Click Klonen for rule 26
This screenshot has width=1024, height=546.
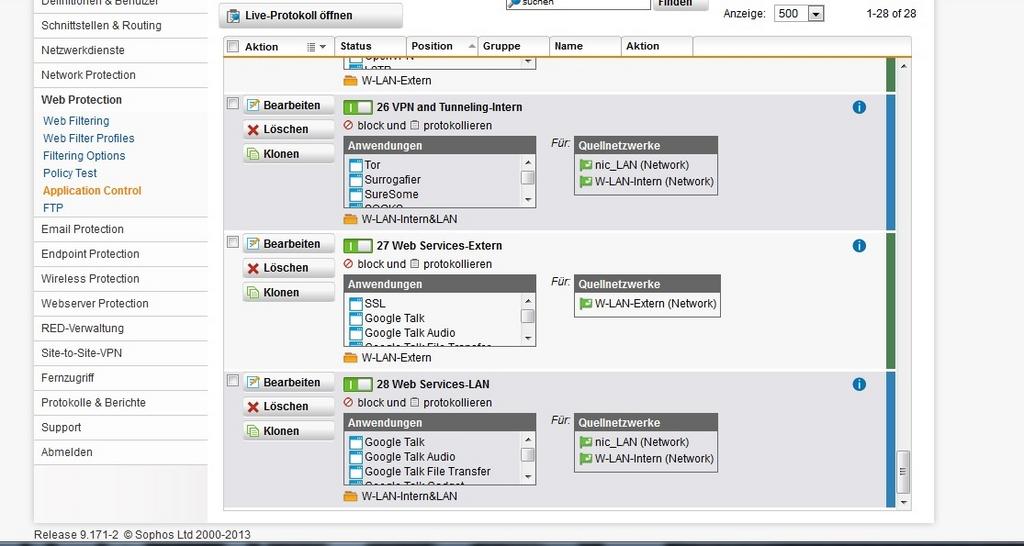289,154
